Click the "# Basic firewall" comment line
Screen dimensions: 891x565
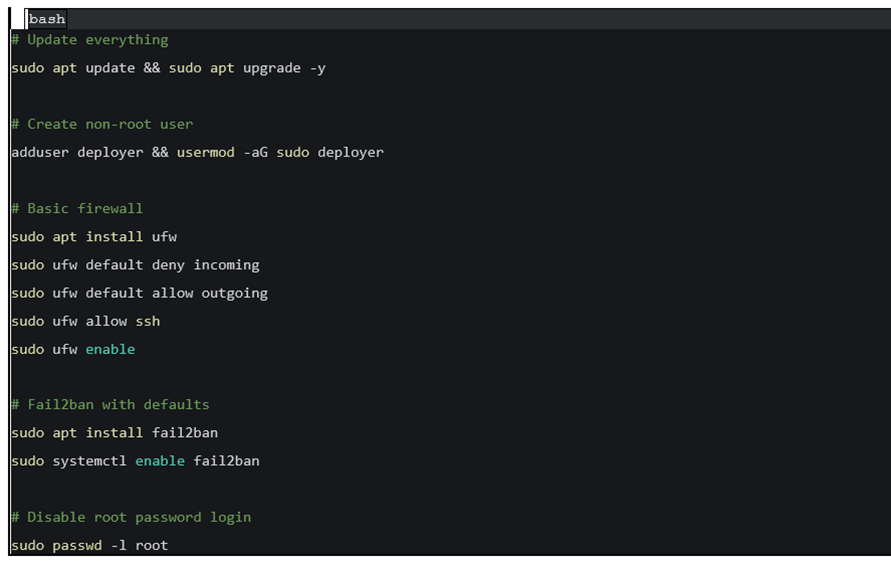click(x=77, y=208)
